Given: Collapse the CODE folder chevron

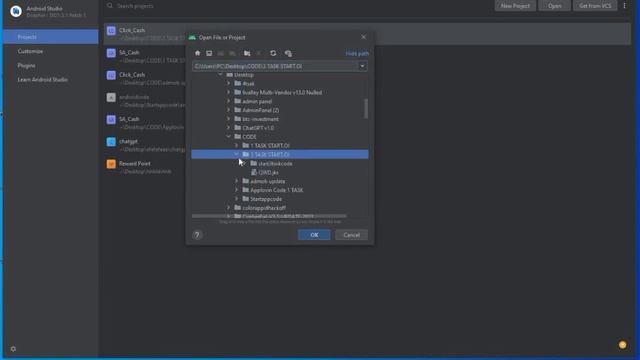Looking at the screenshot, I should coord(229,136).
